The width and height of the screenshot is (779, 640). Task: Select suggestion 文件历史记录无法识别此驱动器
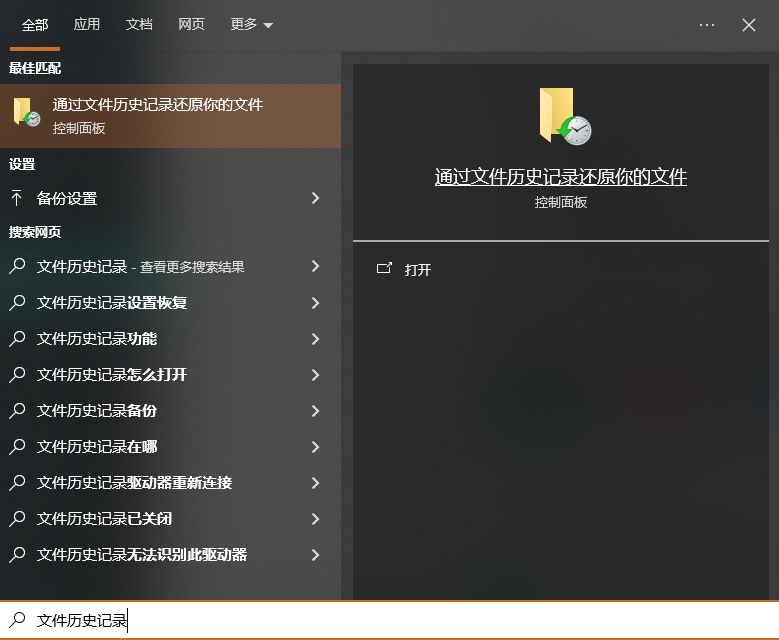pos(170,555)
